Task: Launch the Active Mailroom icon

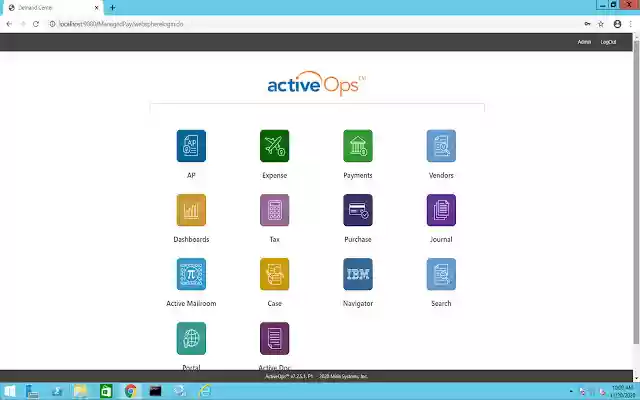Action: coord(191,274)
